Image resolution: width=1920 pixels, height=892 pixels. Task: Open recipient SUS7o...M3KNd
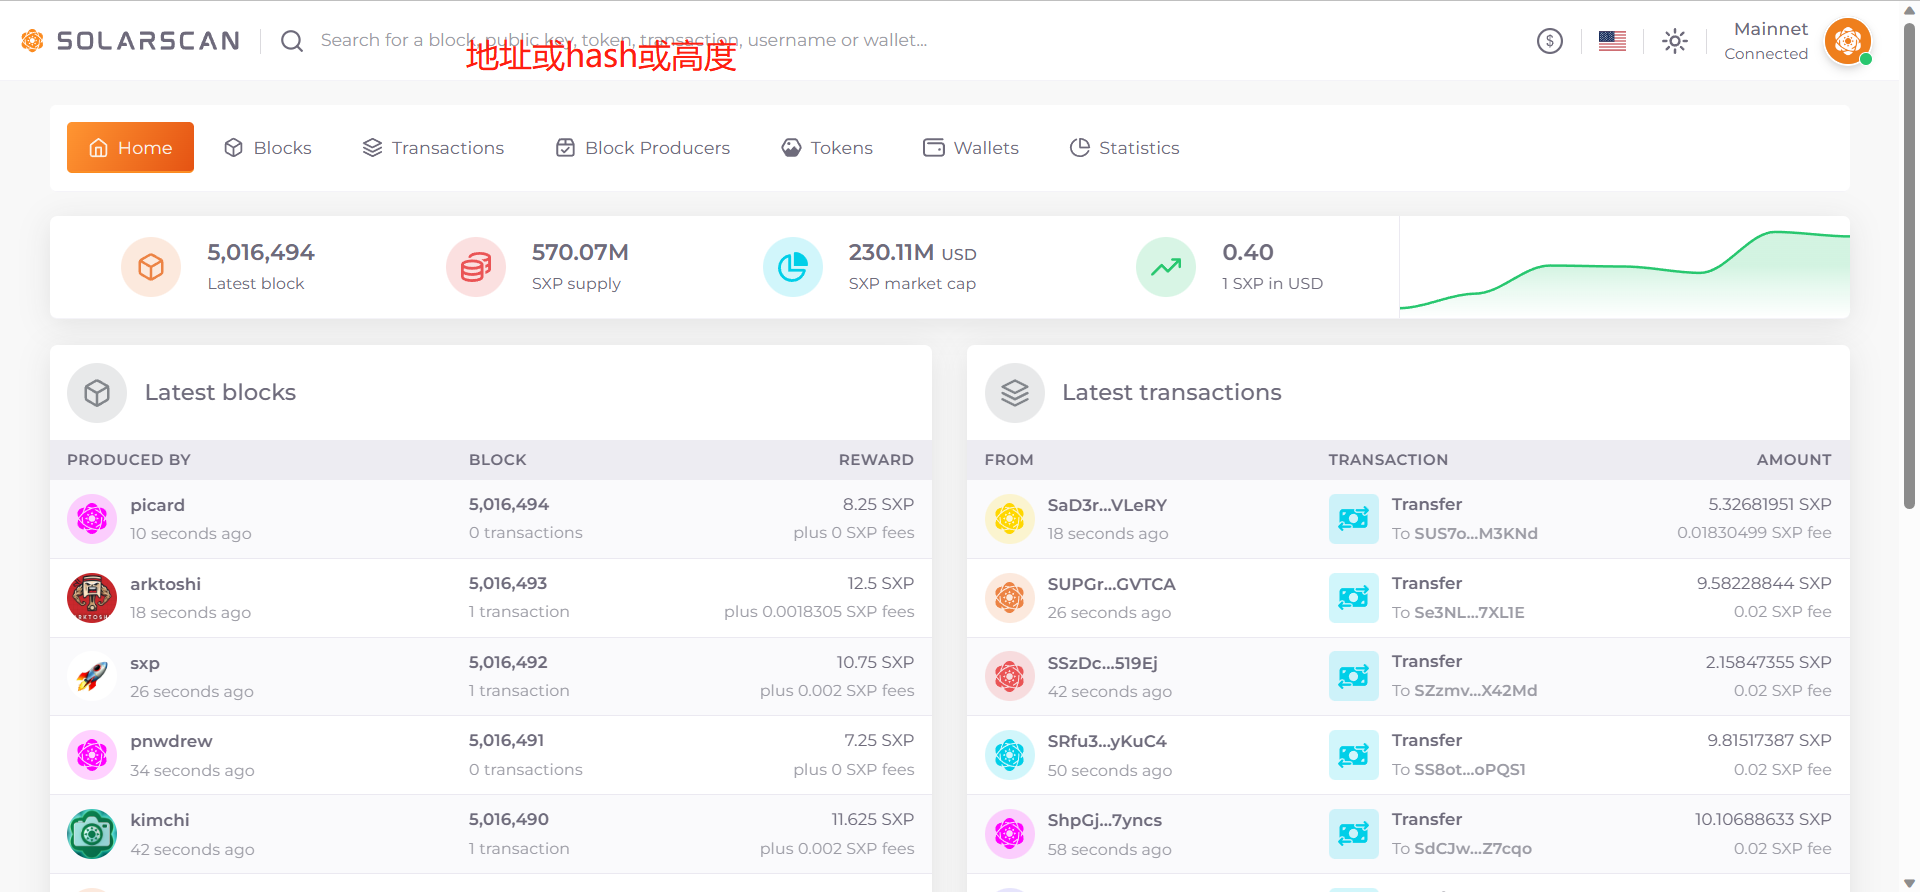1476,533
